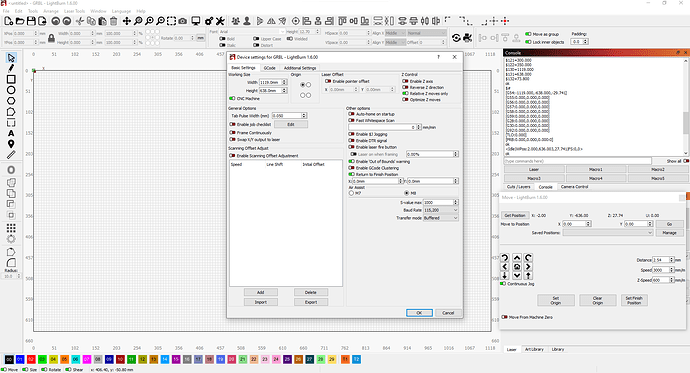690x373 pixels.
Task: Open the Device Settings wrench icon
Action: [x=220, y=21]
